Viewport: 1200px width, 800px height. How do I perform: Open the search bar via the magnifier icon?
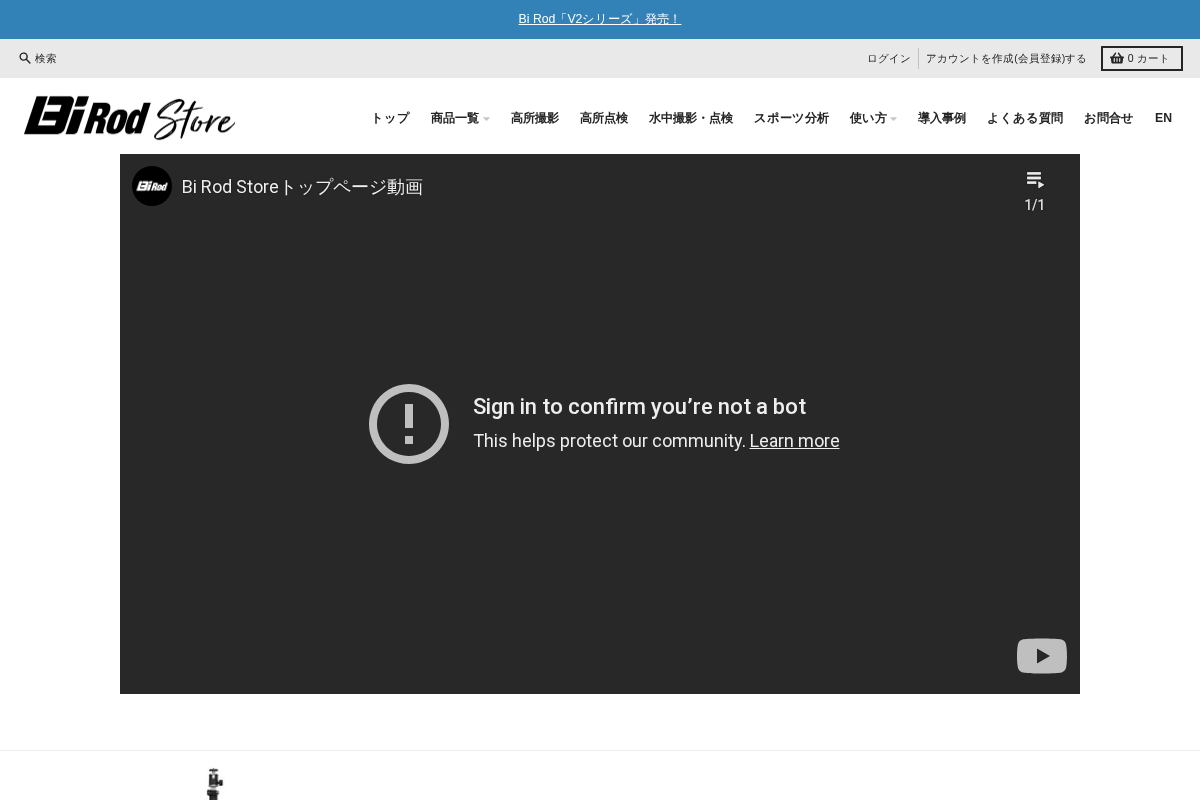[x=24, y=58]
